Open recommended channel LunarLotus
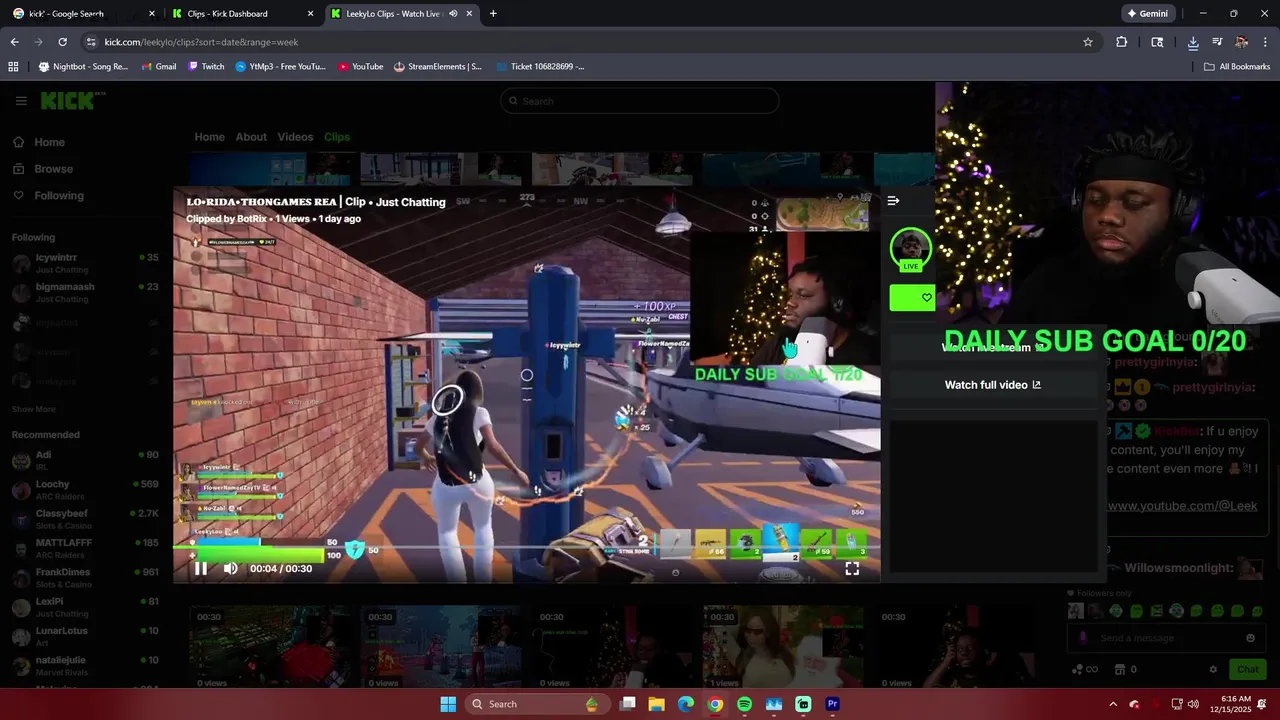The image size is (1280, 720). [85, 636]
